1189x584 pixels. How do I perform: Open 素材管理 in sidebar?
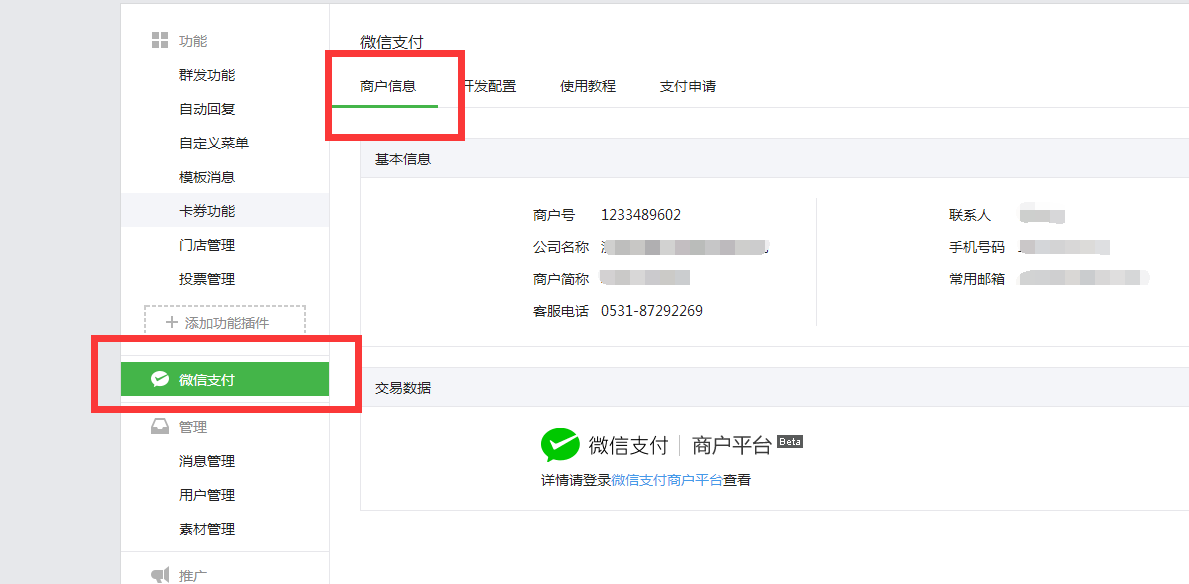(207, 529)
